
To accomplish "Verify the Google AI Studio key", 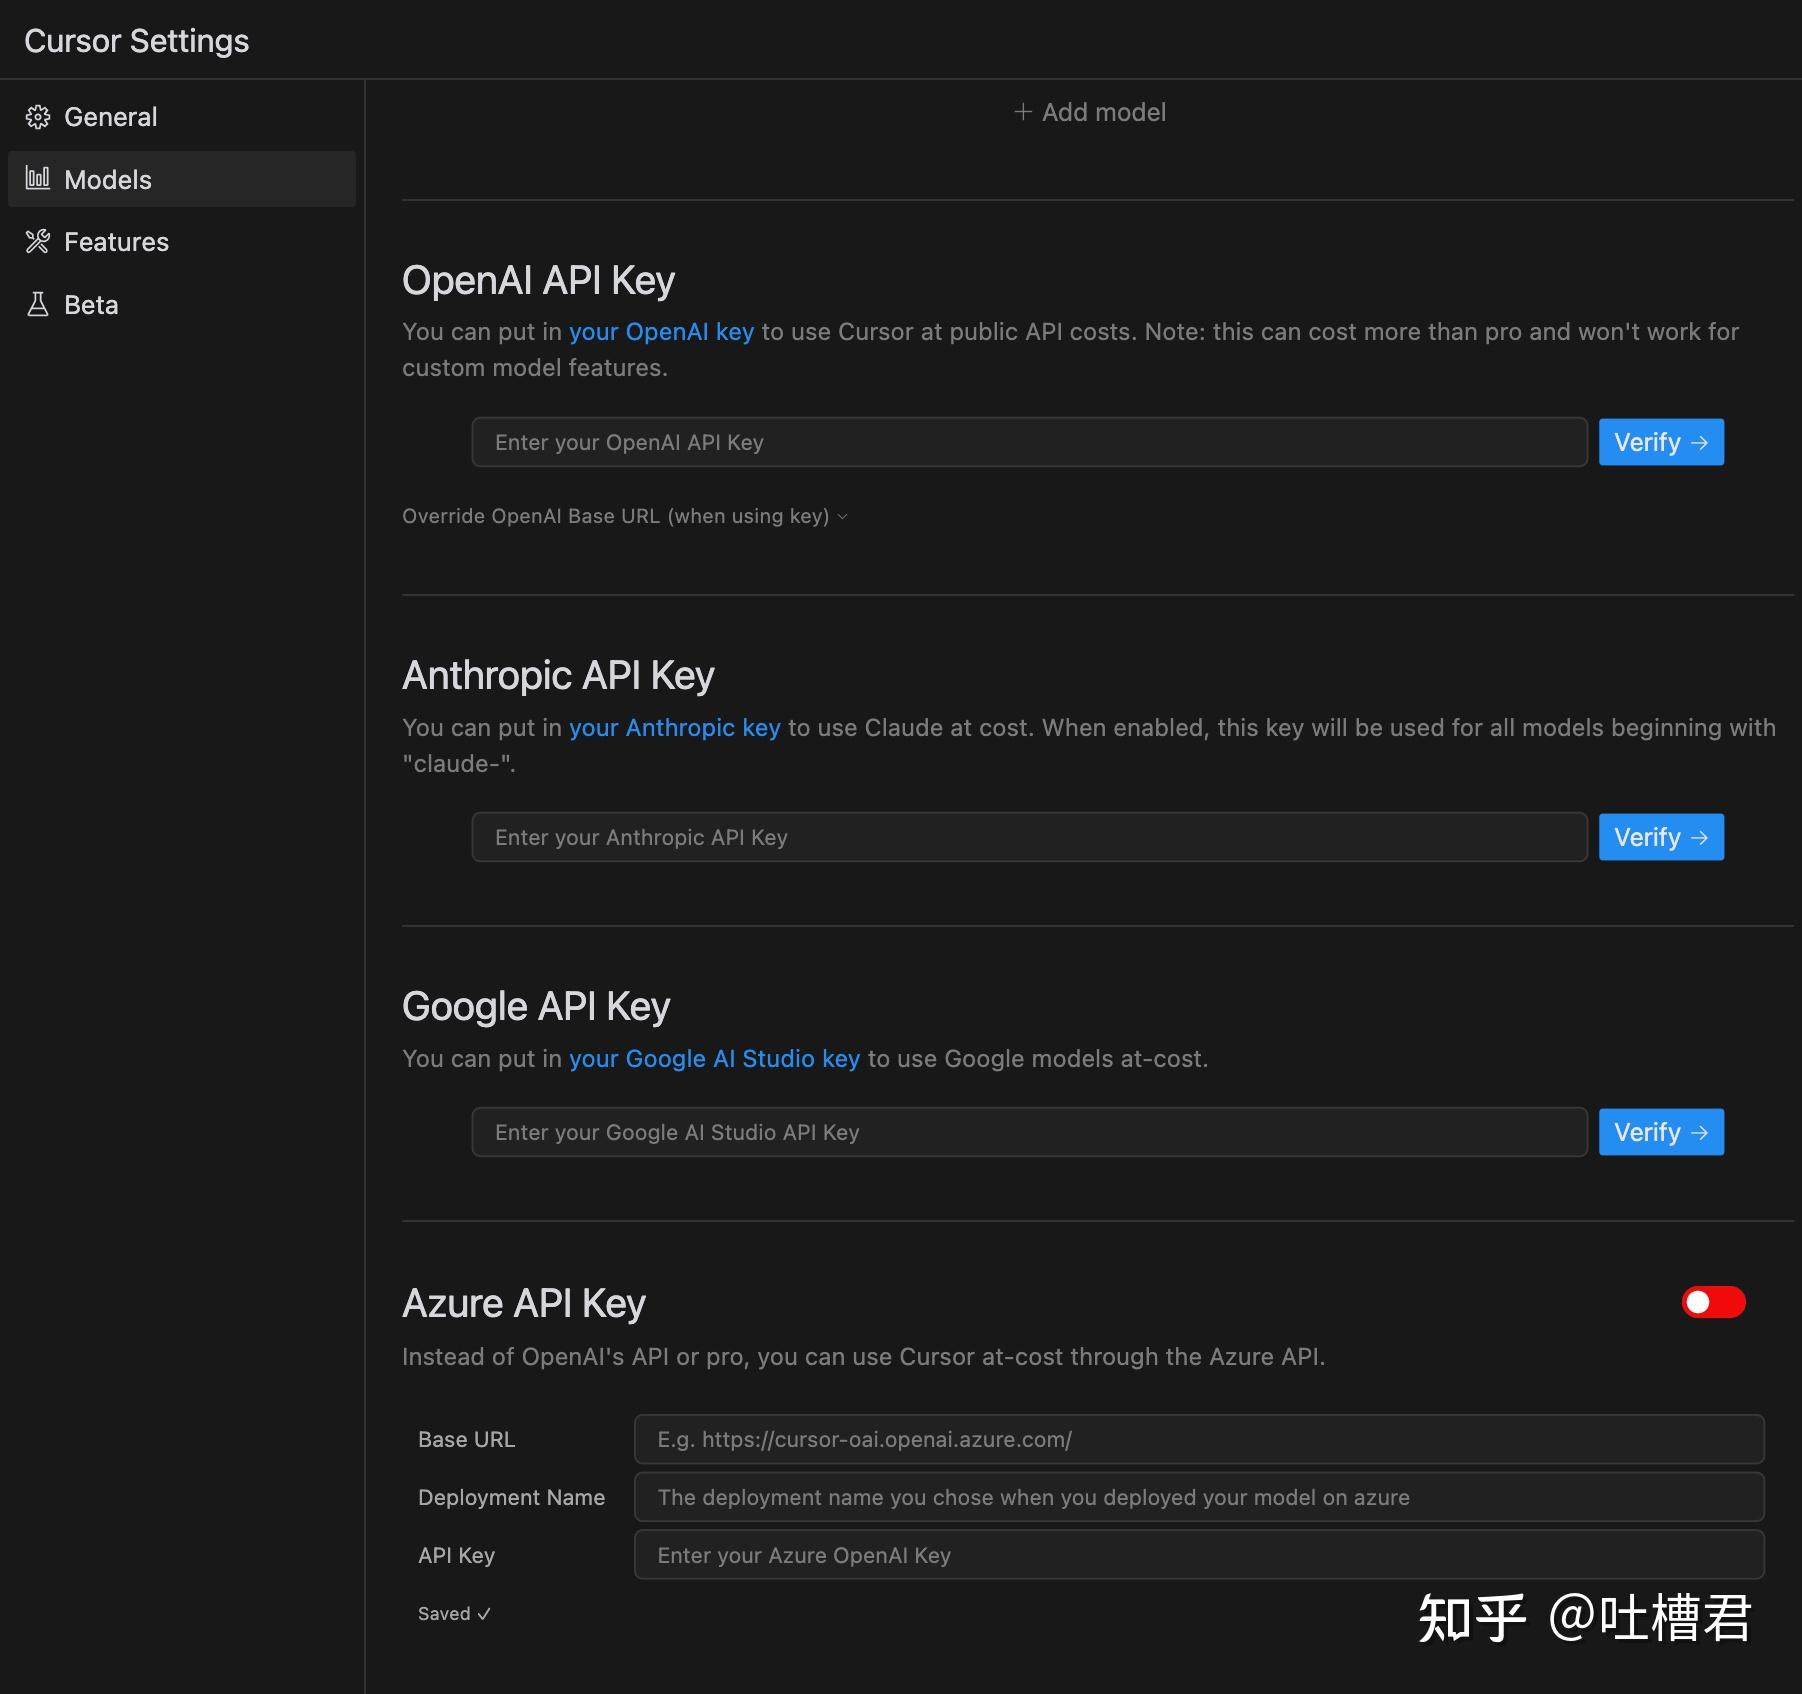I will (x=1661, y=1132).
